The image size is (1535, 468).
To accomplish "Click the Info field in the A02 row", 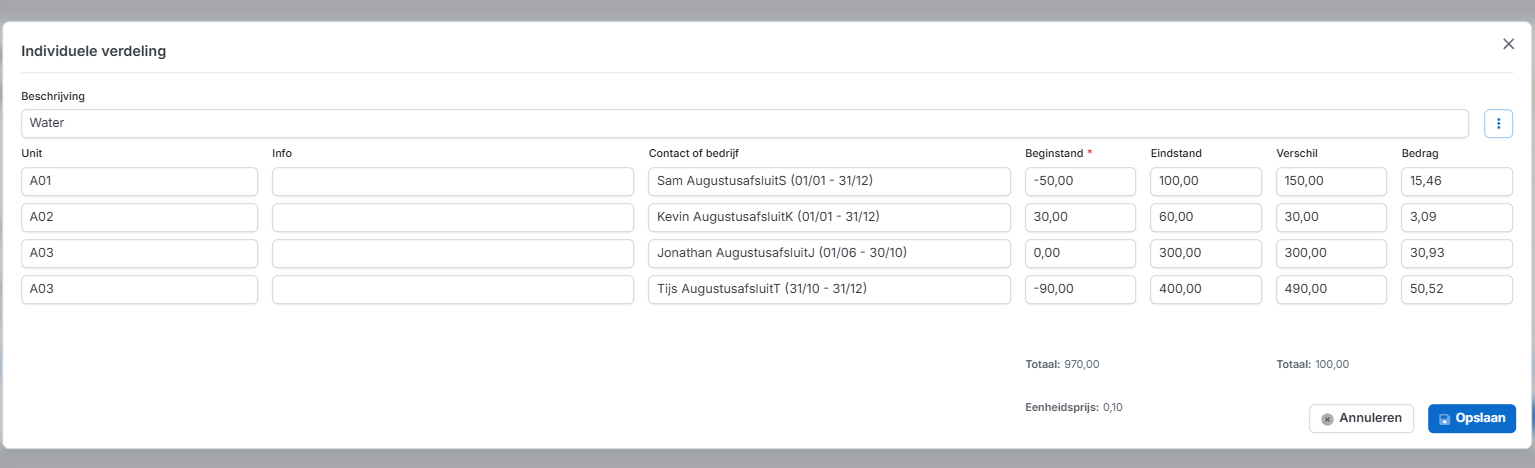I will [x=452, y=218].
